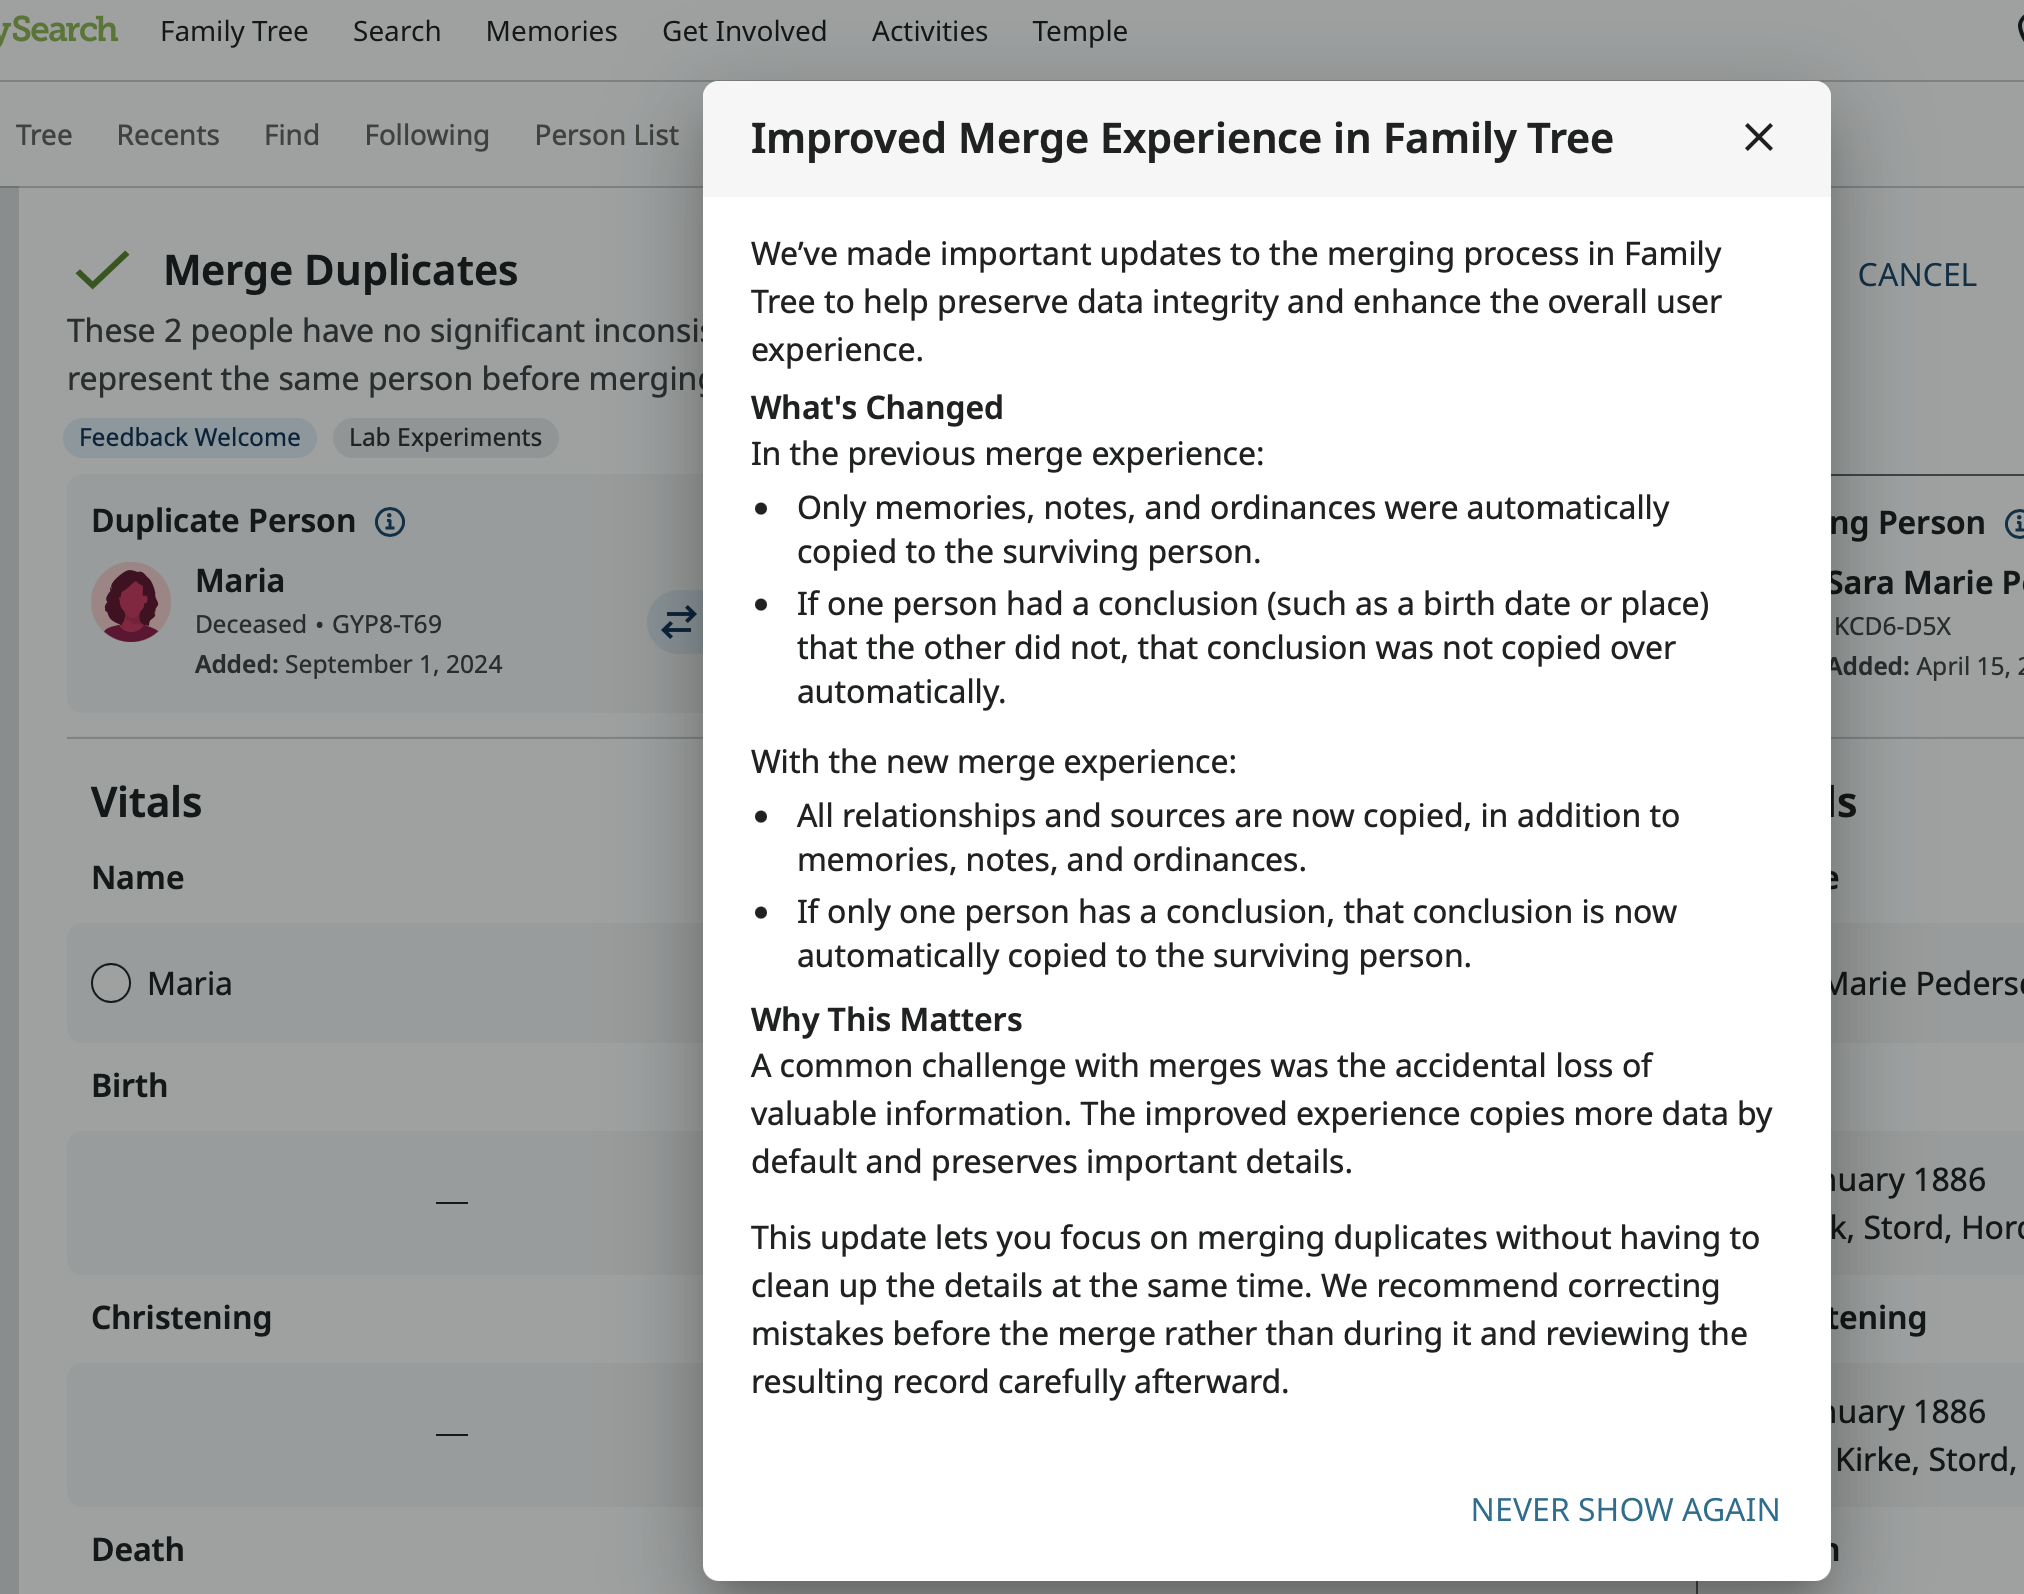
Task: Click Maria's portrait avatar
Action: [131, 602]
